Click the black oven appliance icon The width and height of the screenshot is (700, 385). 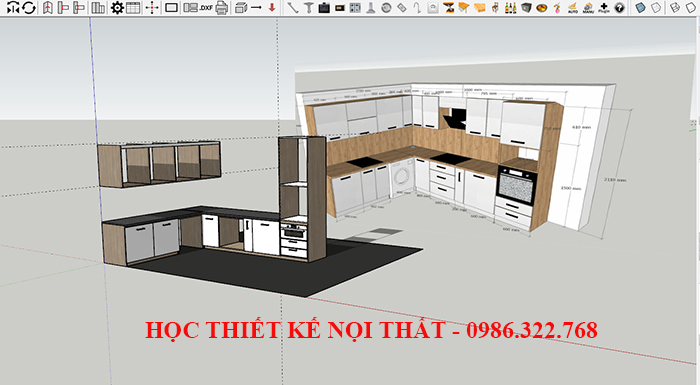point(324,7)
